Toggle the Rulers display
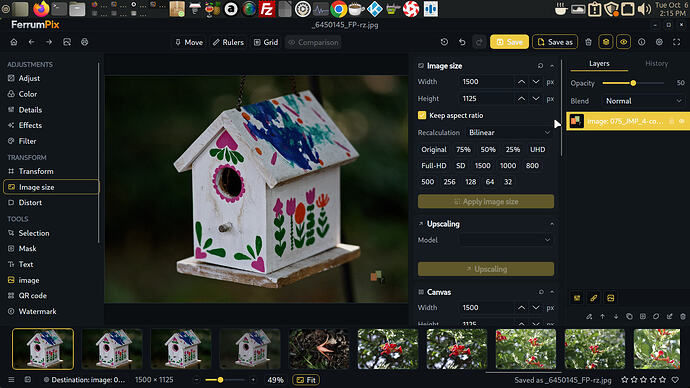690x388 pixels. coord(228,42)
